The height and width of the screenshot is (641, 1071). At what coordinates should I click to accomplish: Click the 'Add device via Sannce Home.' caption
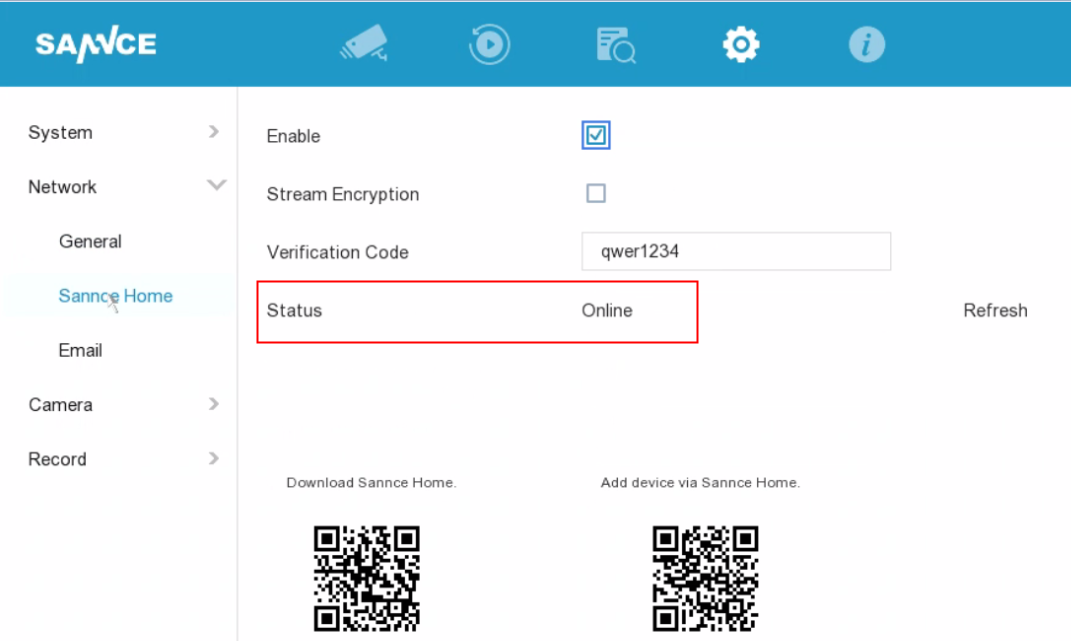coord(700,482)
